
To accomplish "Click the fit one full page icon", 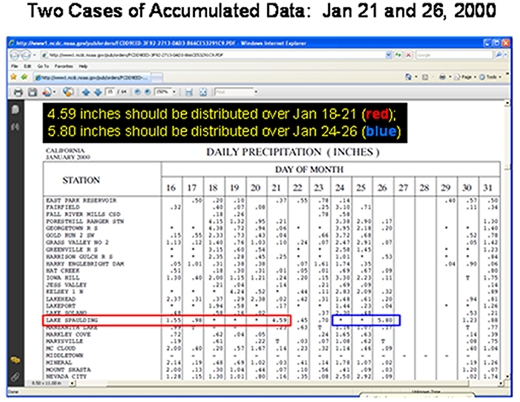I will [x=203, y=92].
